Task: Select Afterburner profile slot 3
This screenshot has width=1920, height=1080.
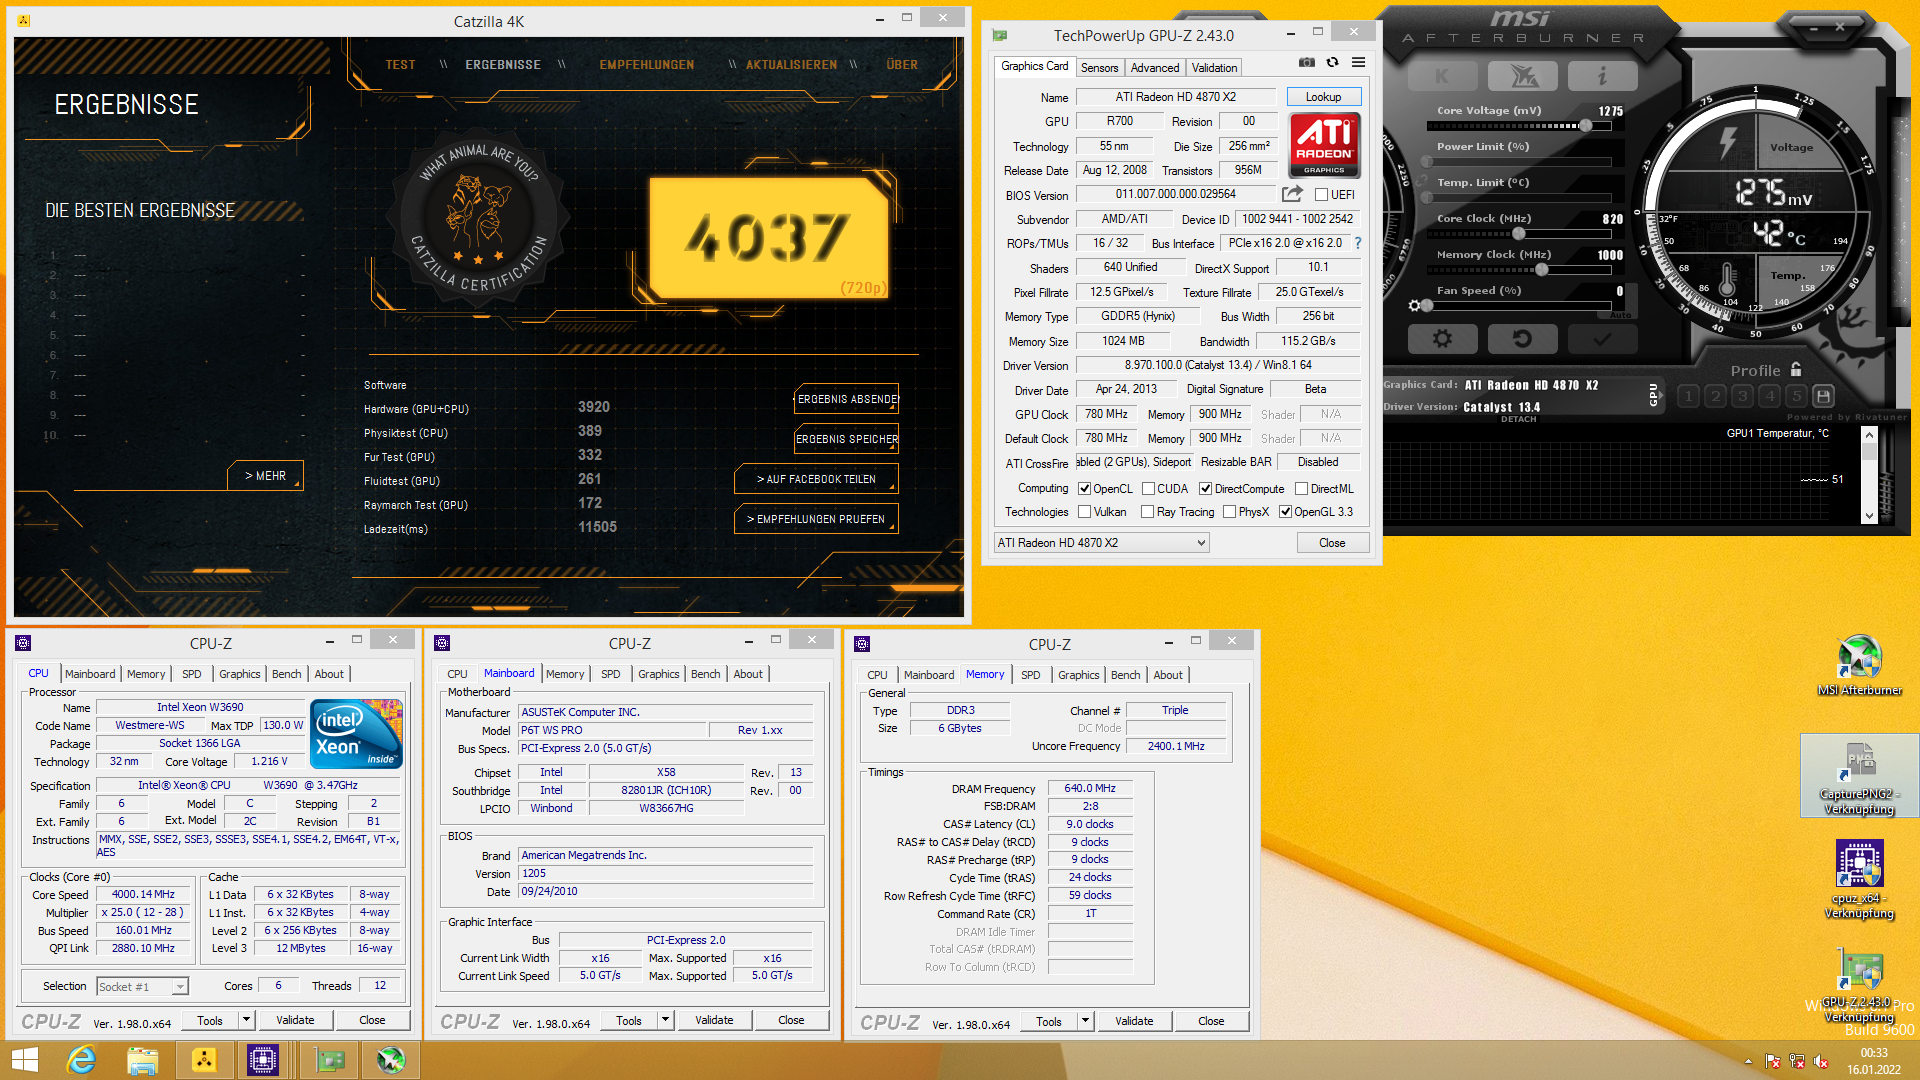Action: (1742, 396)
